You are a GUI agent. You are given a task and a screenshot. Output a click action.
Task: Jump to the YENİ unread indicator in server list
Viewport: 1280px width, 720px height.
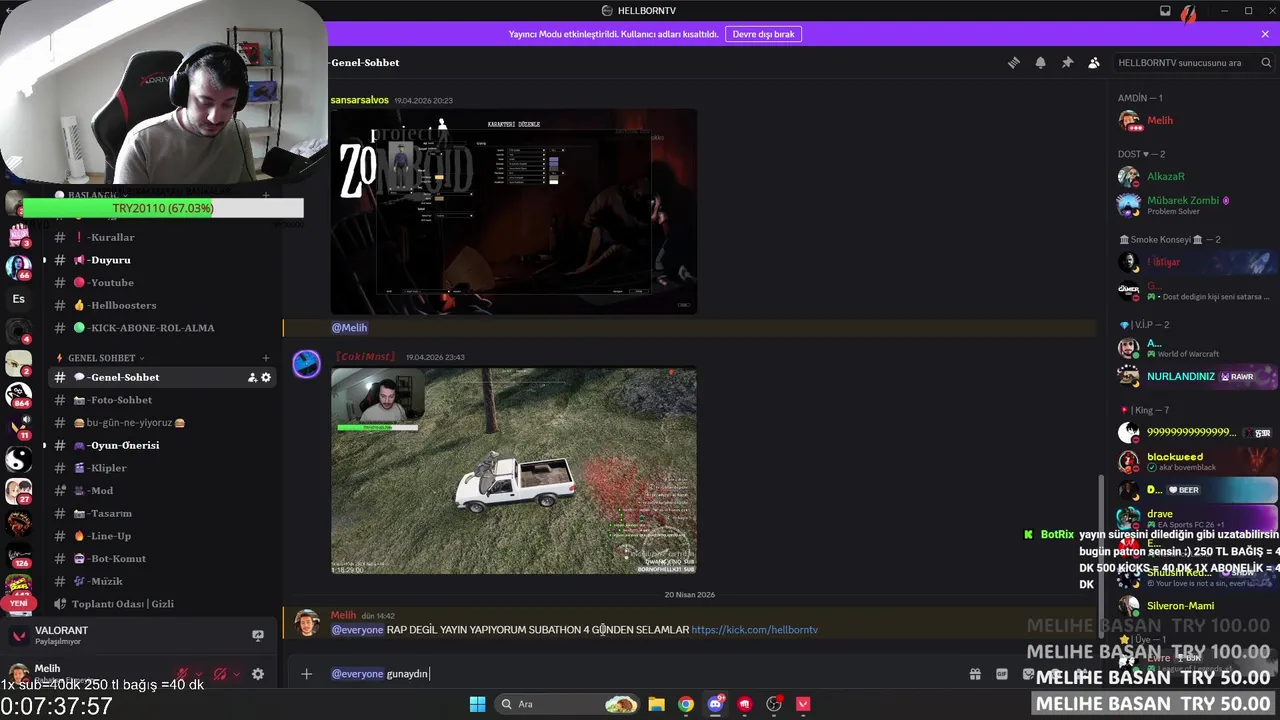[x=19, y=604]
